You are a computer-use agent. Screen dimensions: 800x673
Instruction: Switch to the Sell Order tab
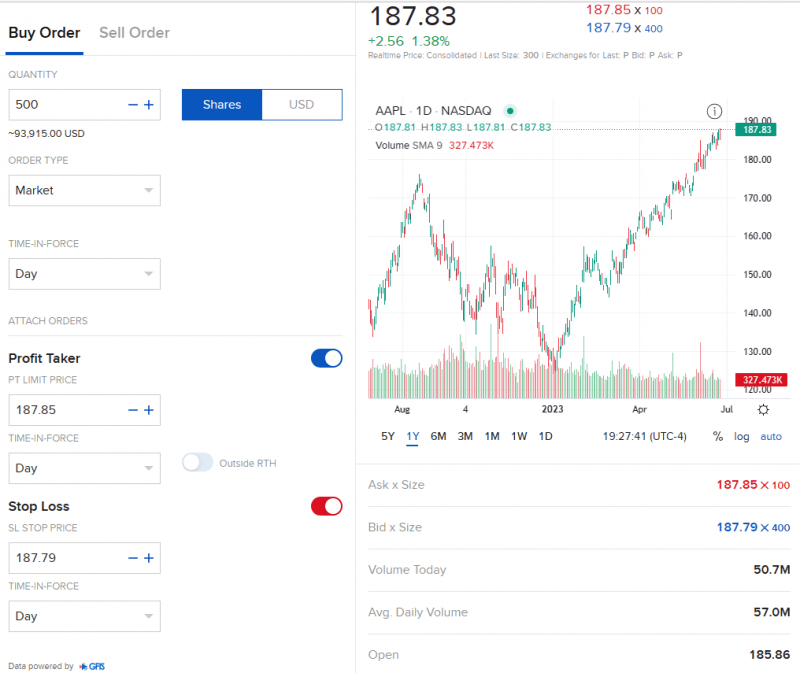point(134,33)
